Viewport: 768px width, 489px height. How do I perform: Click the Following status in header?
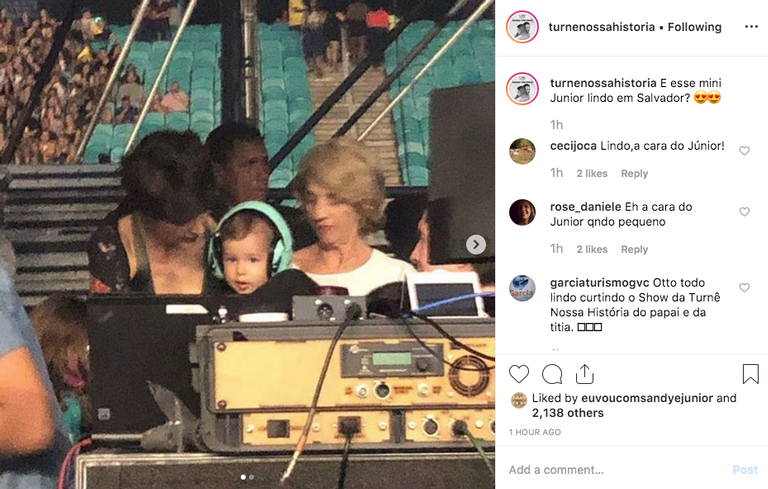695,27
